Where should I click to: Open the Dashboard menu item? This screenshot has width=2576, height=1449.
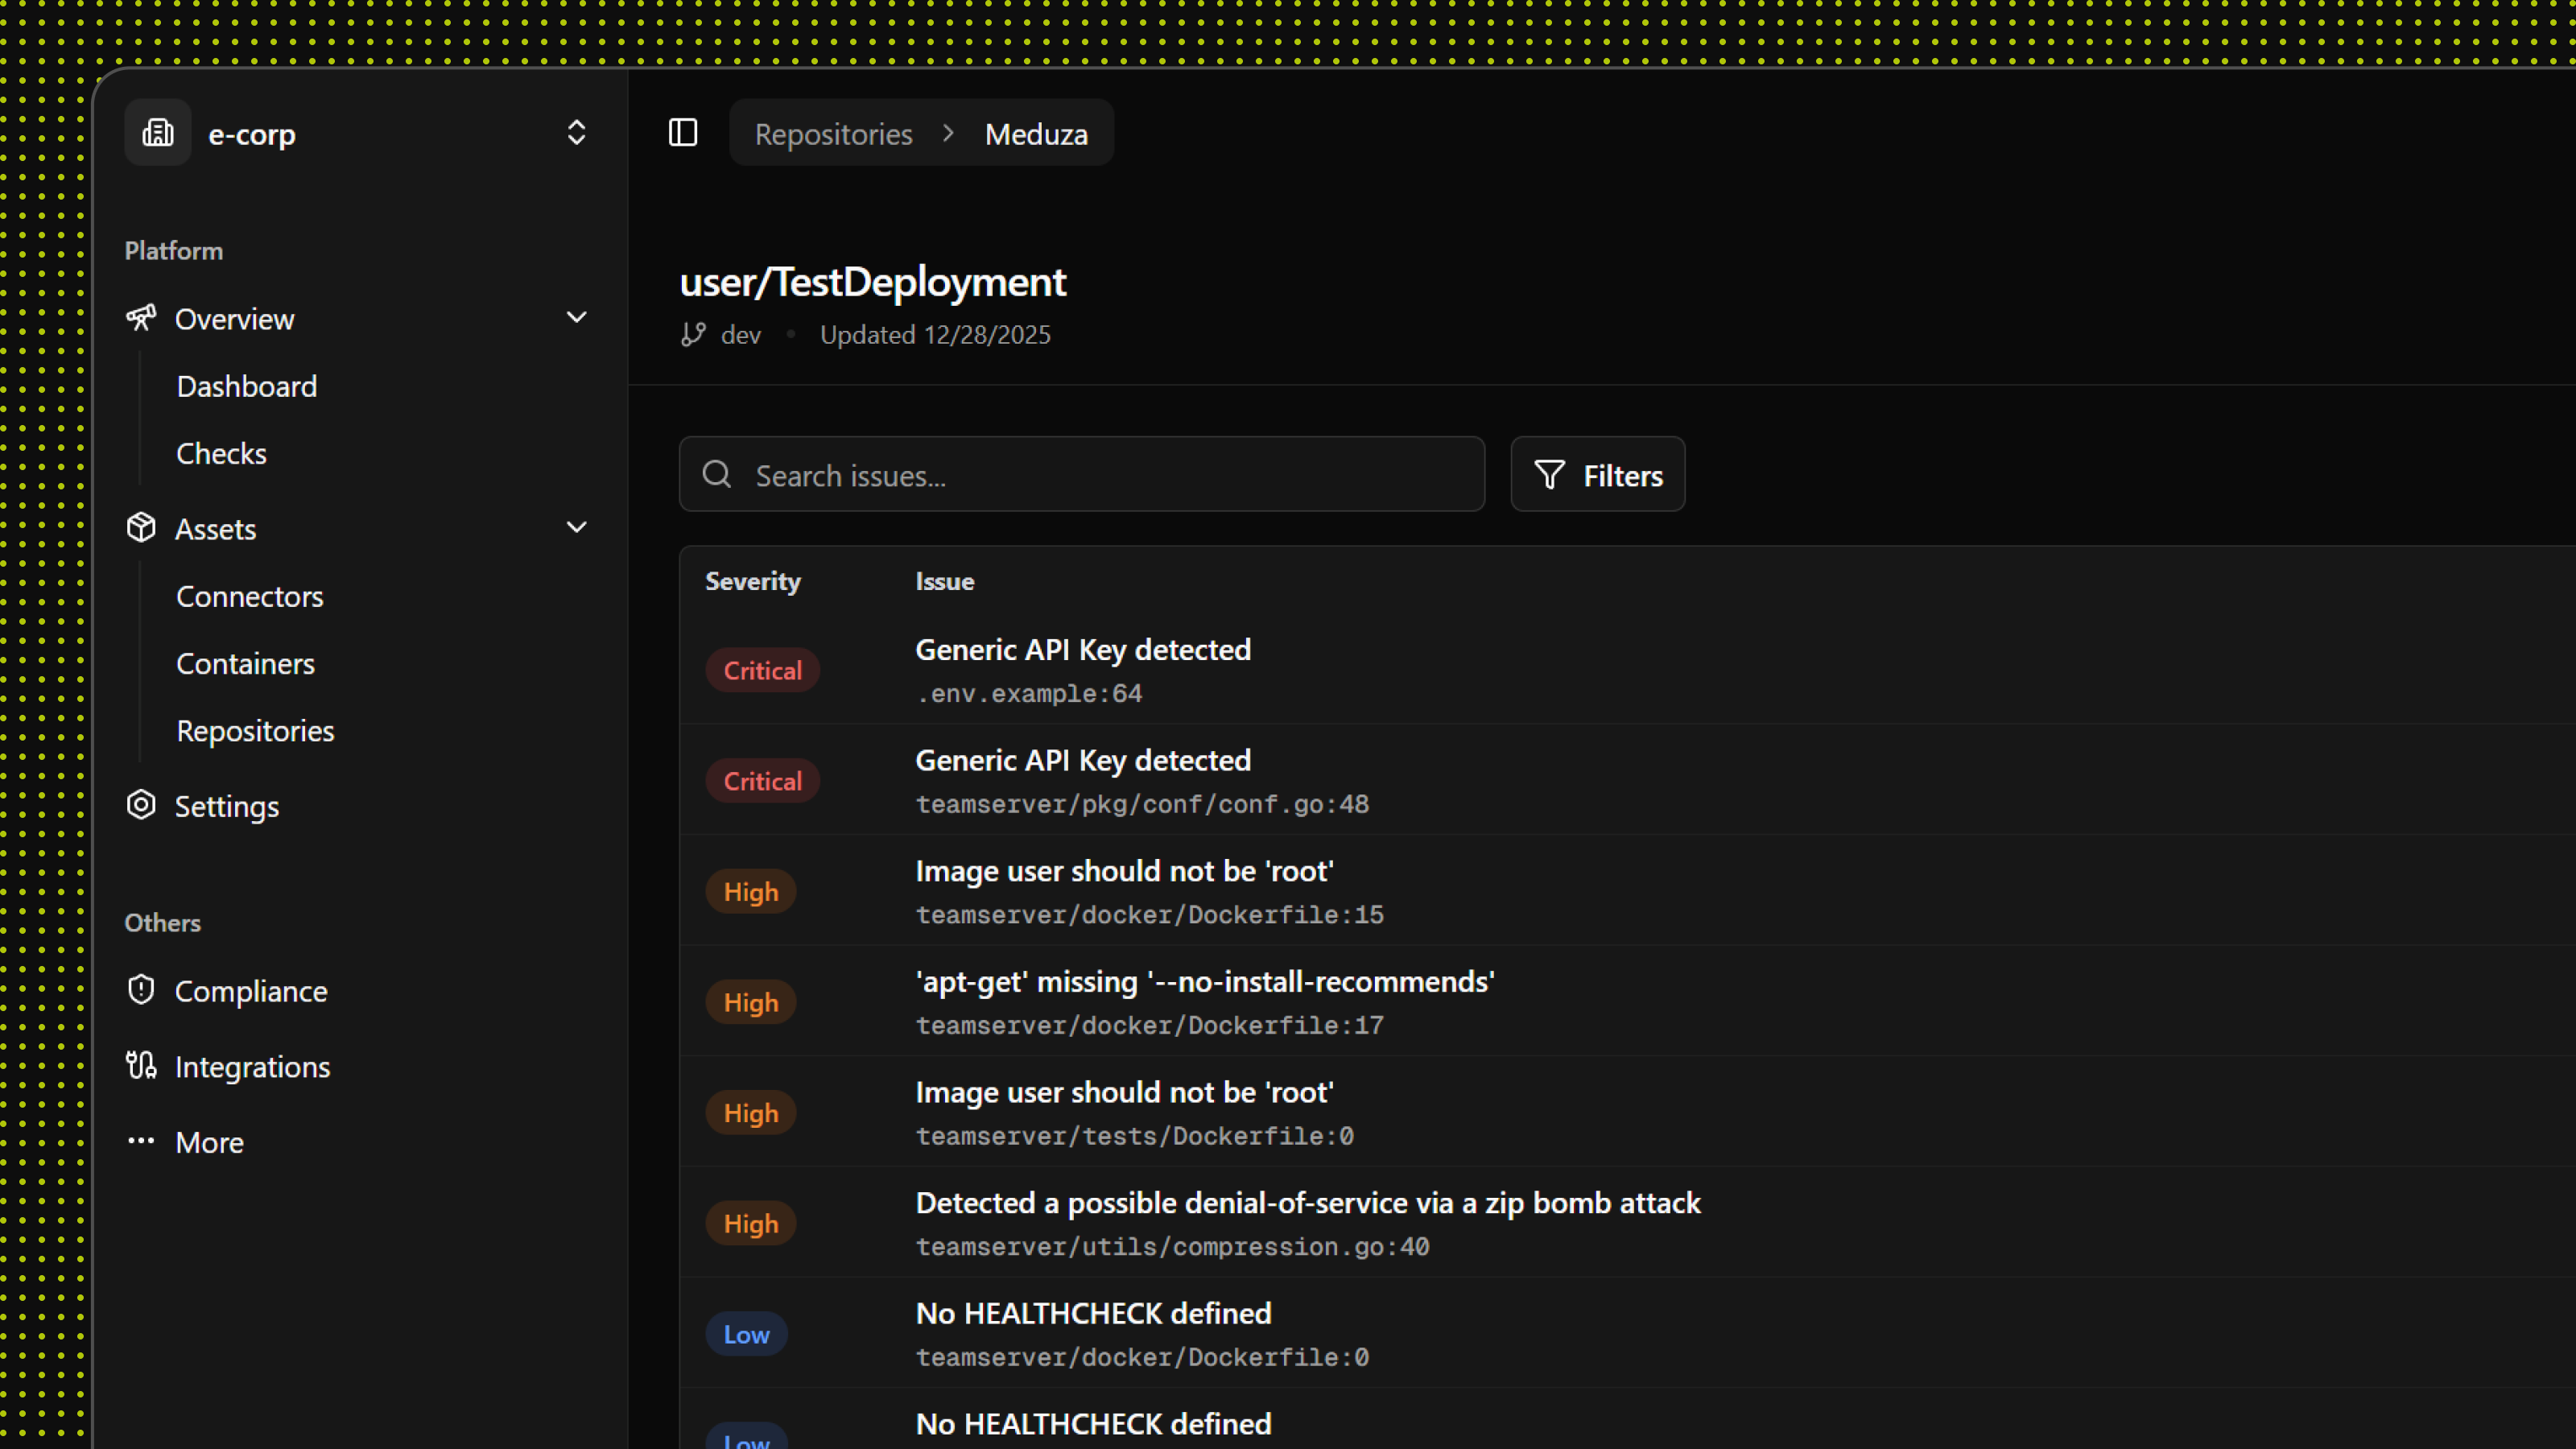coord(246,386)
